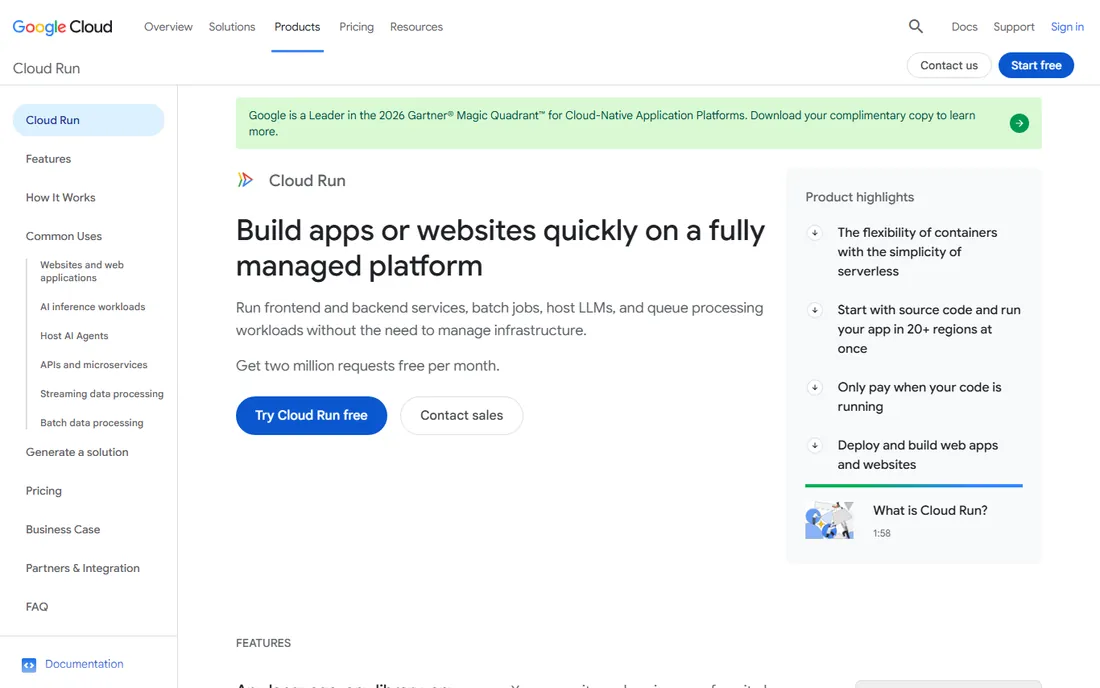The height and width of the screenshot is (688, 1100).
Task: Click 'Start with source code and run' highlight
Action: (929, 329)
